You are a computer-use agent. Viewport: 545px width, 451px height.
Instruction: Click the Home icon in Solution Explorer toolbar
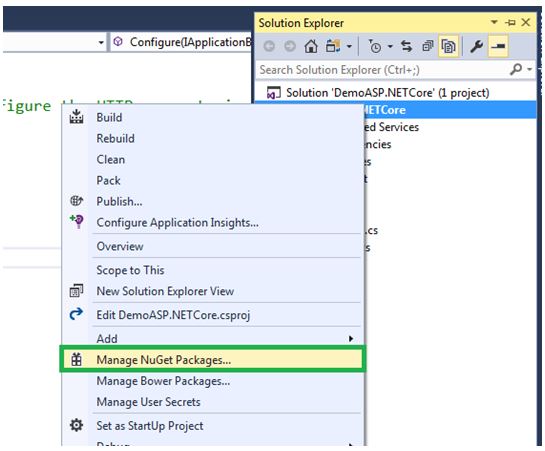[311, 46]
